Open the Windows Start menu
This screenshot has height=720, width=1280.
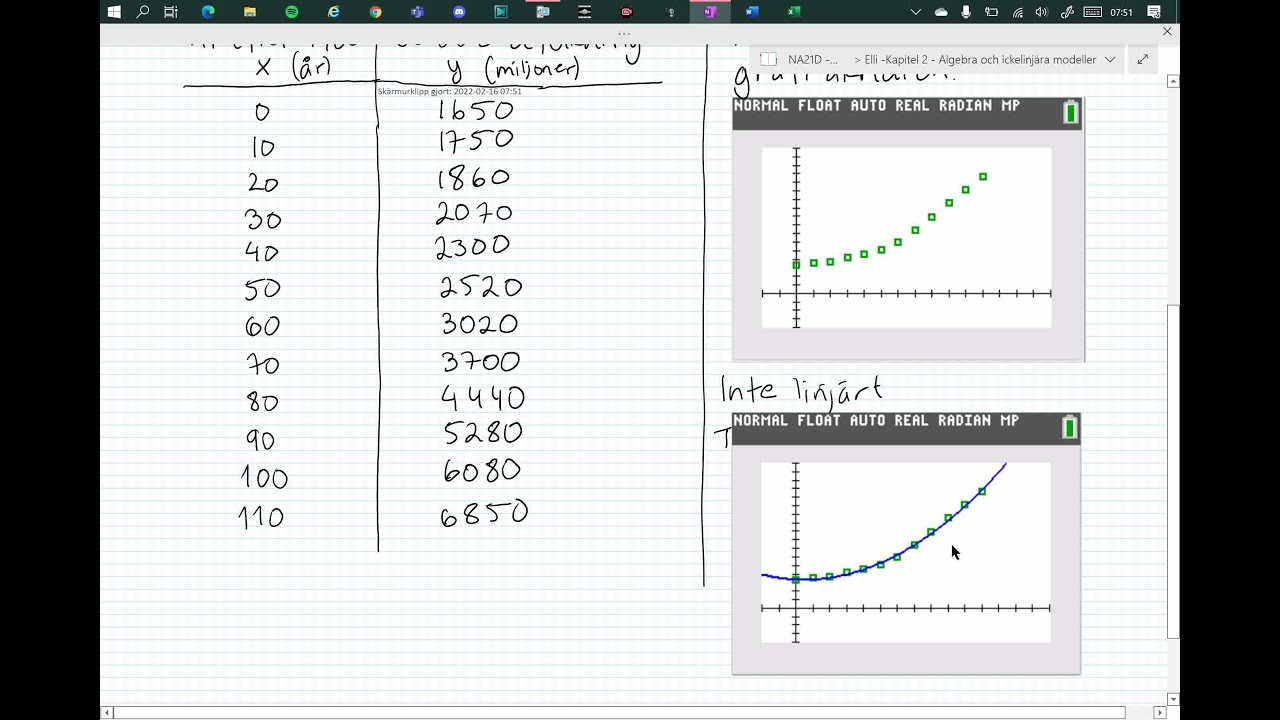click(113, 12)
